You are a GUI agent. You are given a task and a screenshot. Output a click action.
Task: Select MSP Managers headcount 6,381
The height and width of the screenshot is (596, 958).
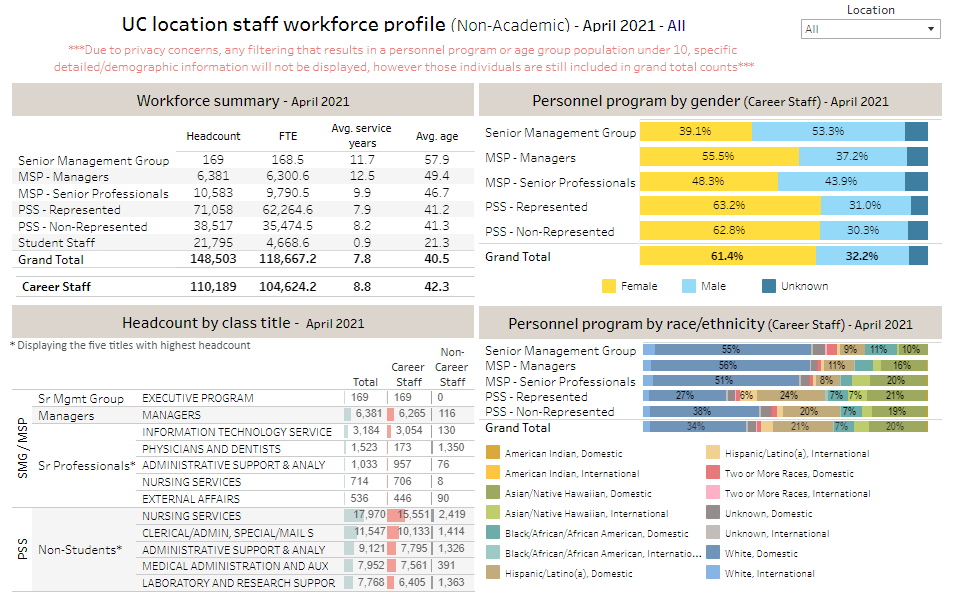pos(213,176)
